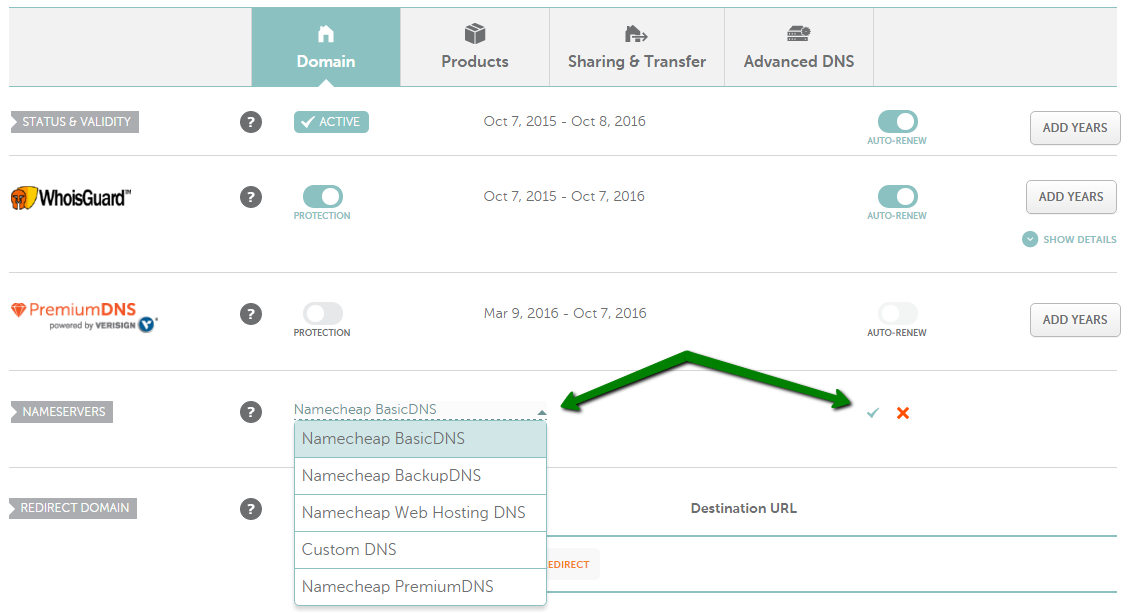Click the Nameservers section label
The height and width of the screenshot is (613, 1134).
coord(62,412)
